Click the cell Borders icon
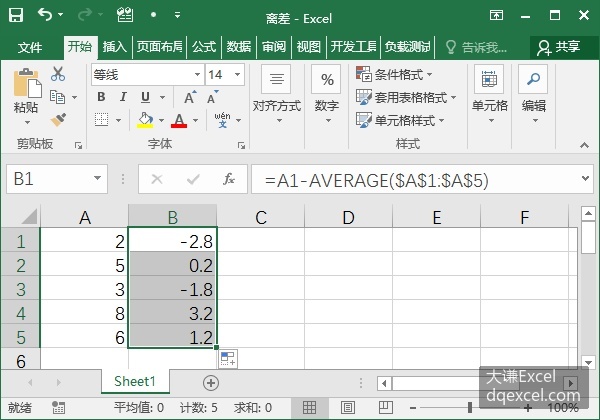600x420 pixels. pyautogui.click(x=101, y=120)
